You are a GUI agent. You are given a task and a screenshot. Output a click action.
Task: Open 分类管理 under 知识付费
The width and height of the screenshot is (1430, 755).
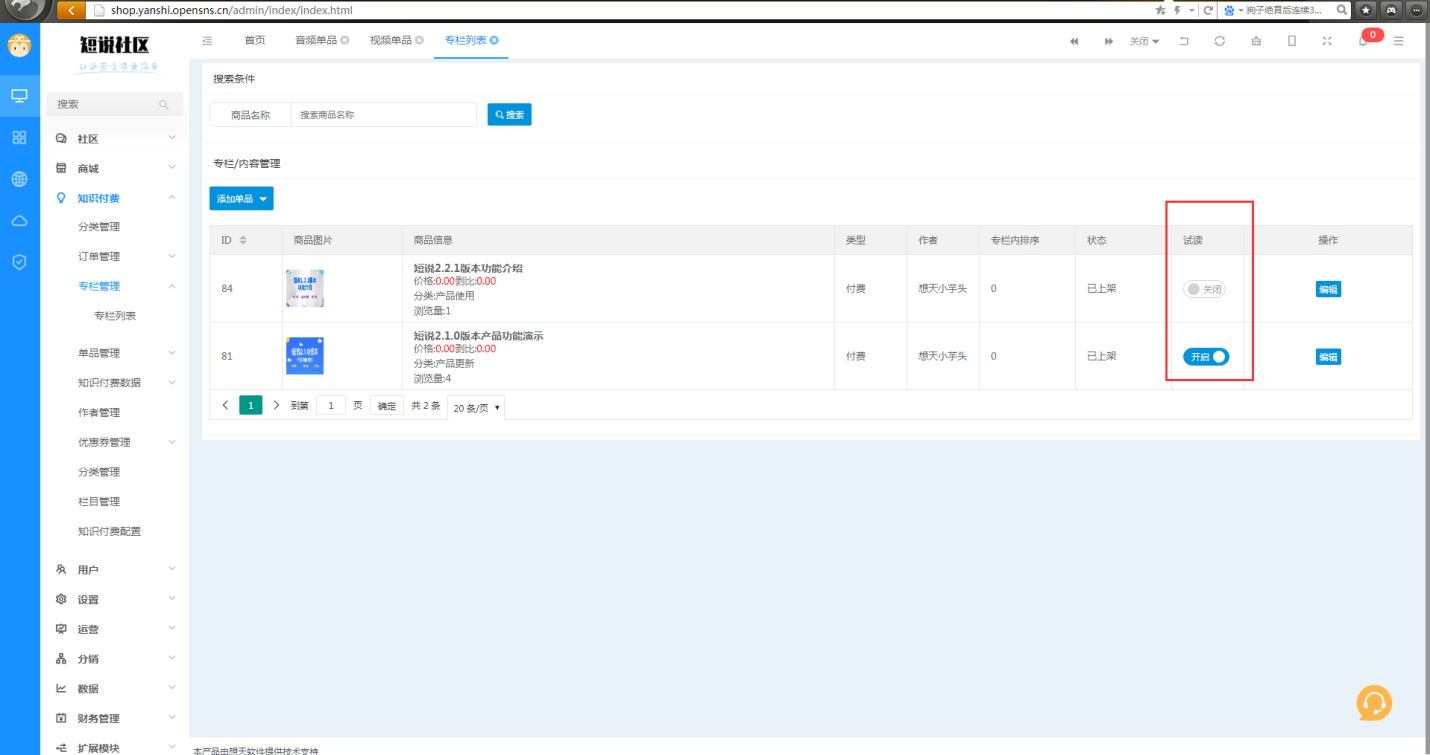[x=99, y=227]
